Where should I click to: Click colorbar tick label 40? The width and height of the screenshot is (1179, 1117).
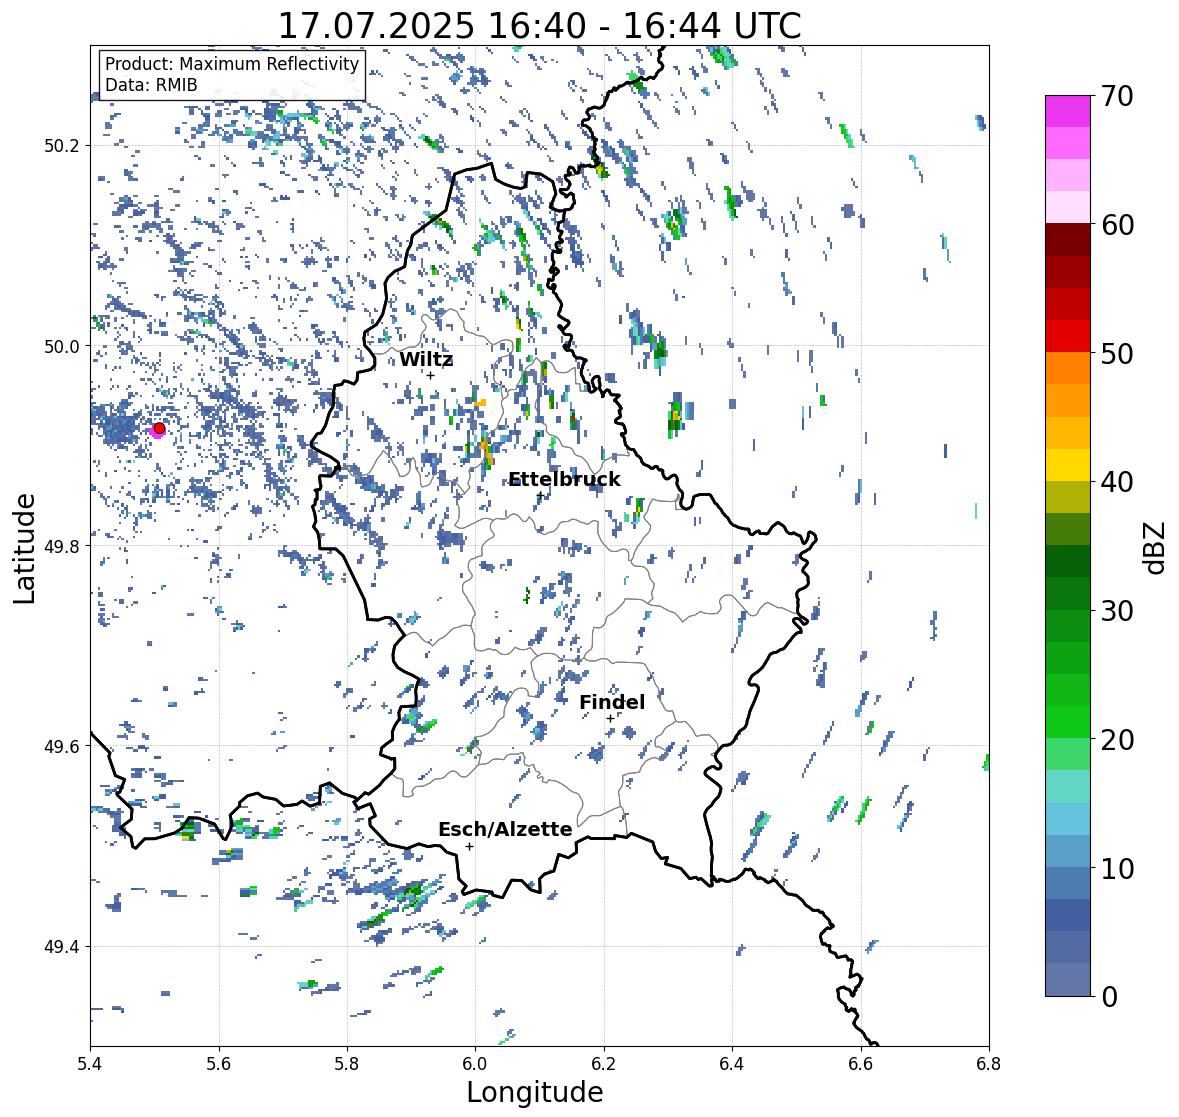pos(1117,482)
